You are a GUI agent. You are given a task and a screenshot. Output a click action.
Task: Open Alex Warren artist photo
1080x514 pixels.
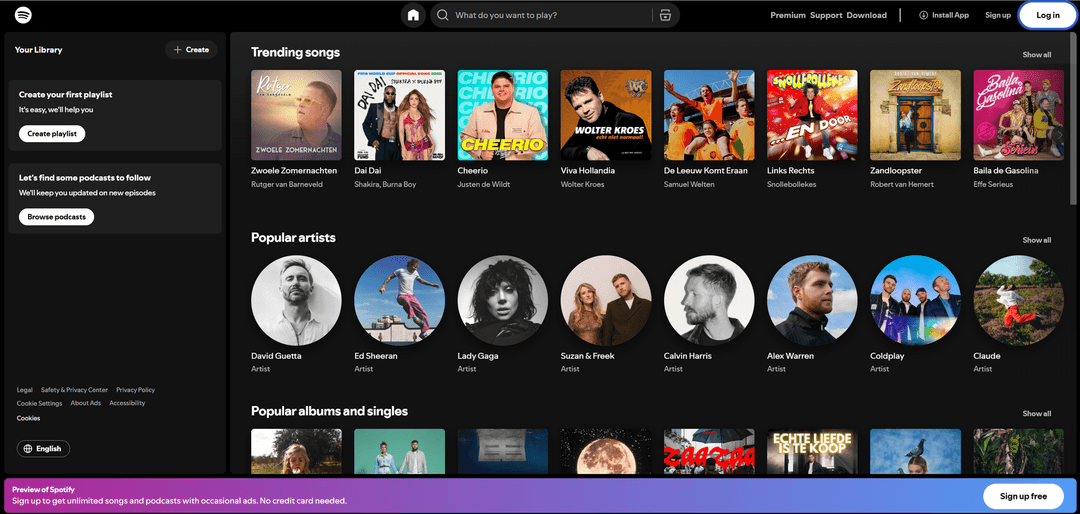pyautogui.click(x=812, y=300)
